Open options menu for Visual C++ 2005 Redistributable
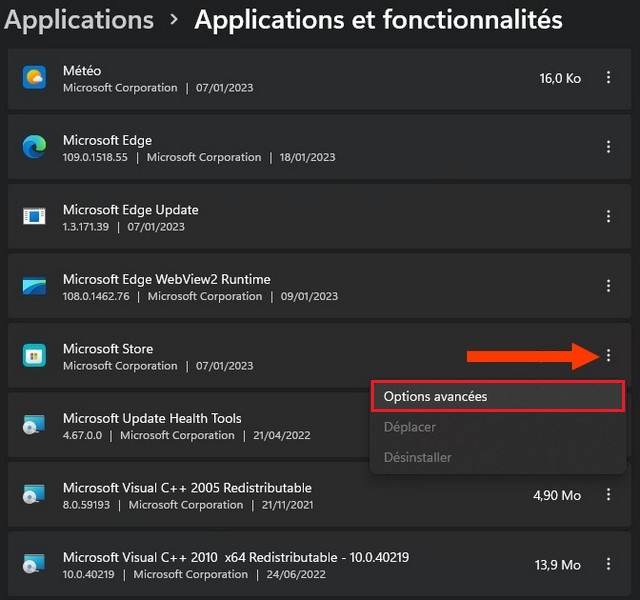 click(x=608, y=495)
